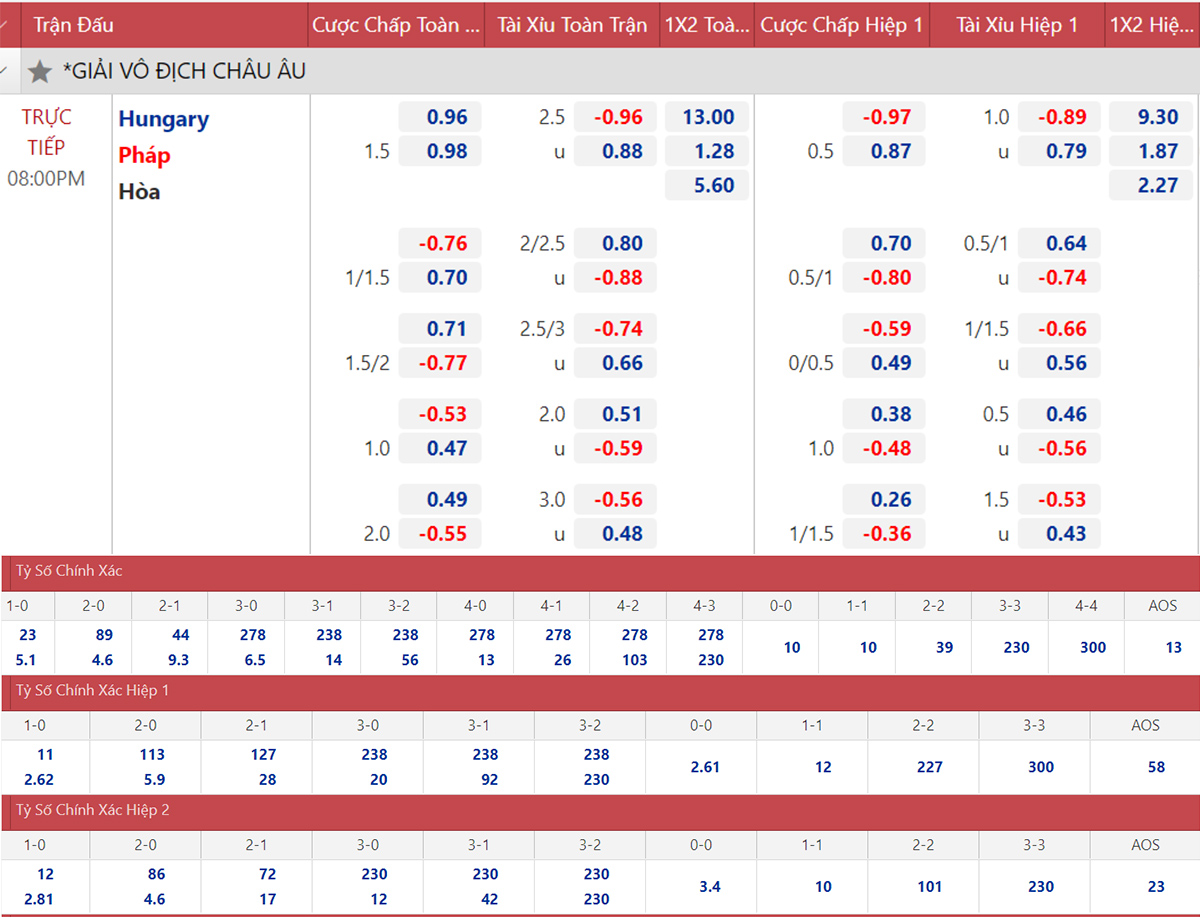Select the Cược Chấp Hiệp 1 column header

841,25
